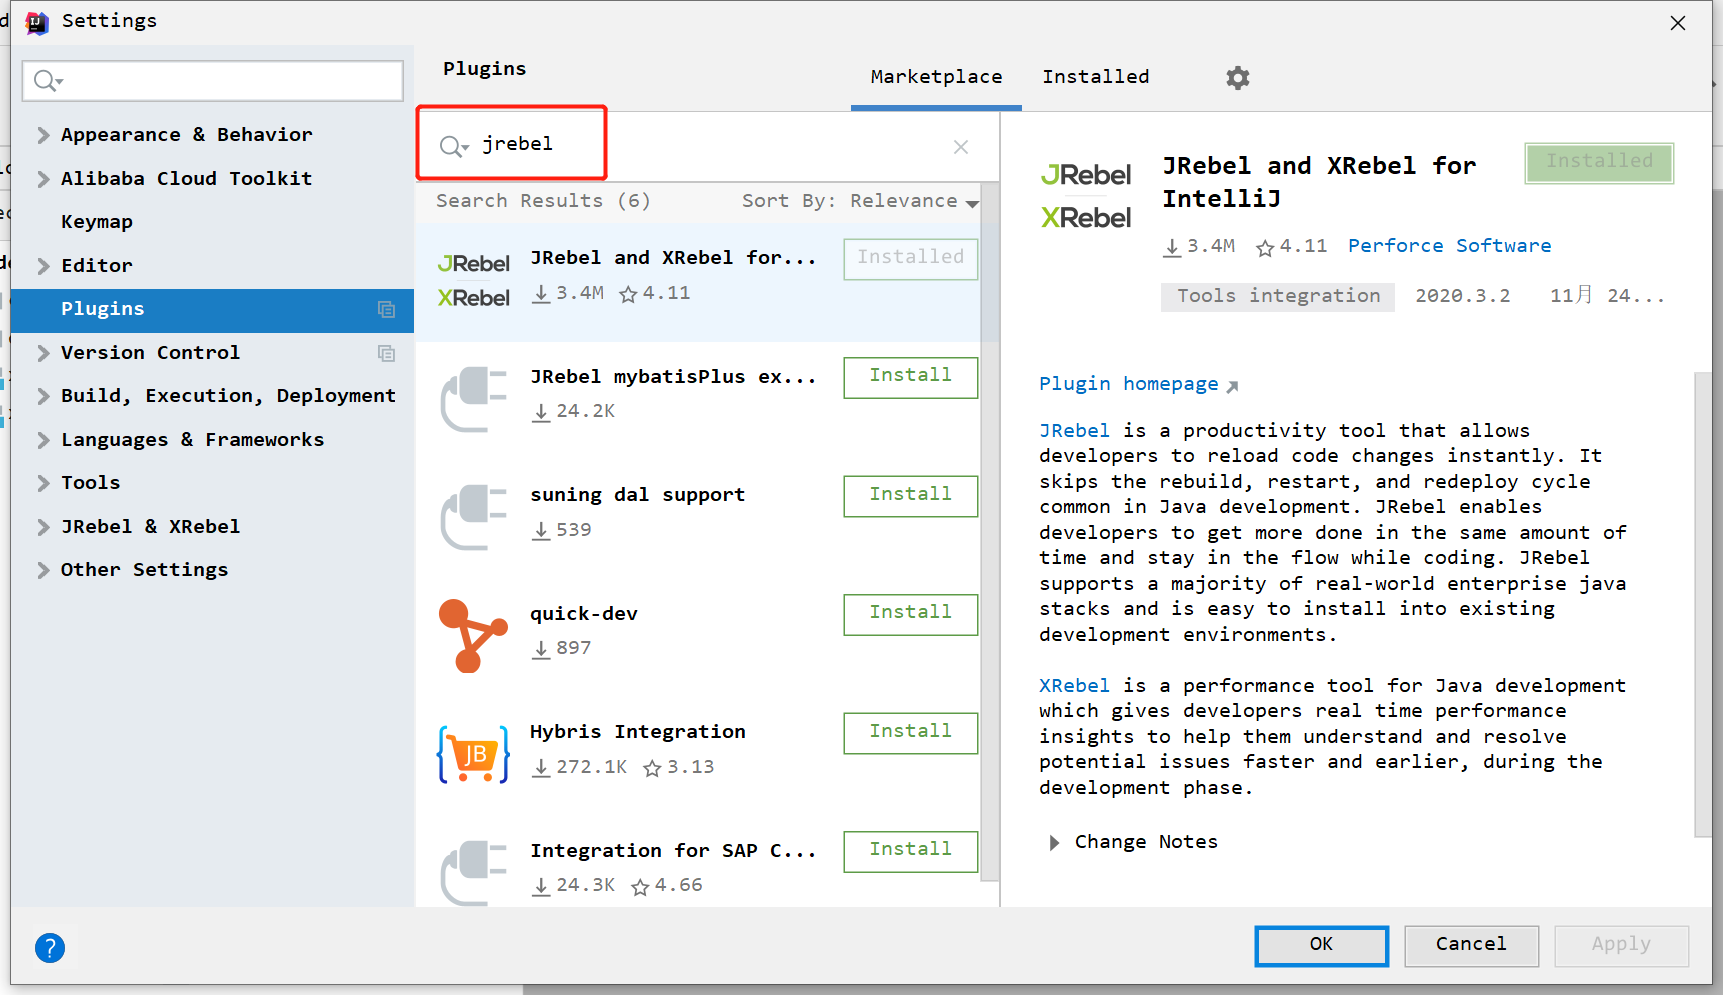This screenshot has width=1723, height=995.
Task: Focus the plugin search field with jrebel
Action: click(708, 146)
